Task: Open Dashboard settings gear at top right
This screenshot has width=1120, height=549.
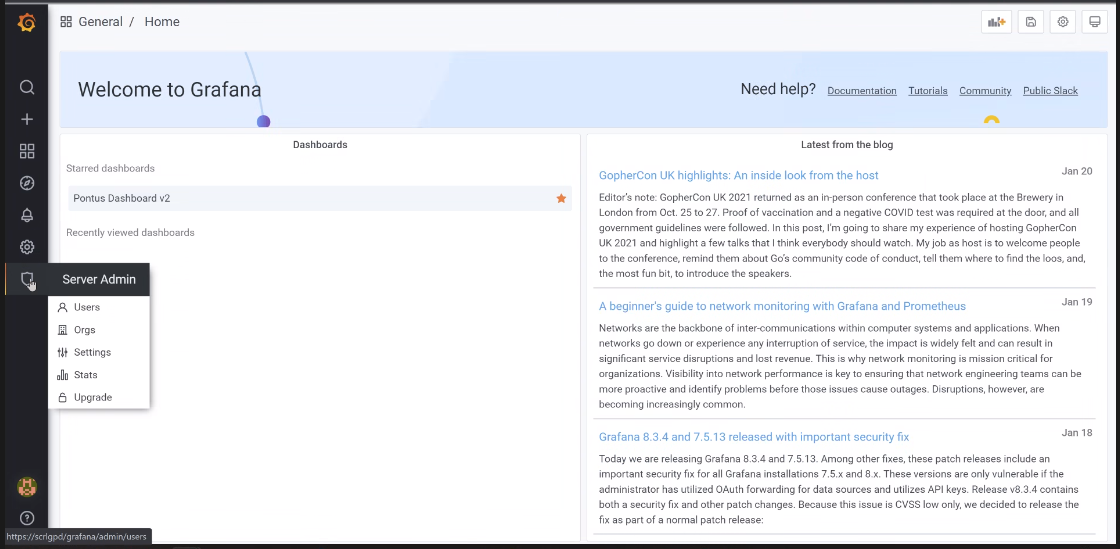Action: pos(1063,22)
